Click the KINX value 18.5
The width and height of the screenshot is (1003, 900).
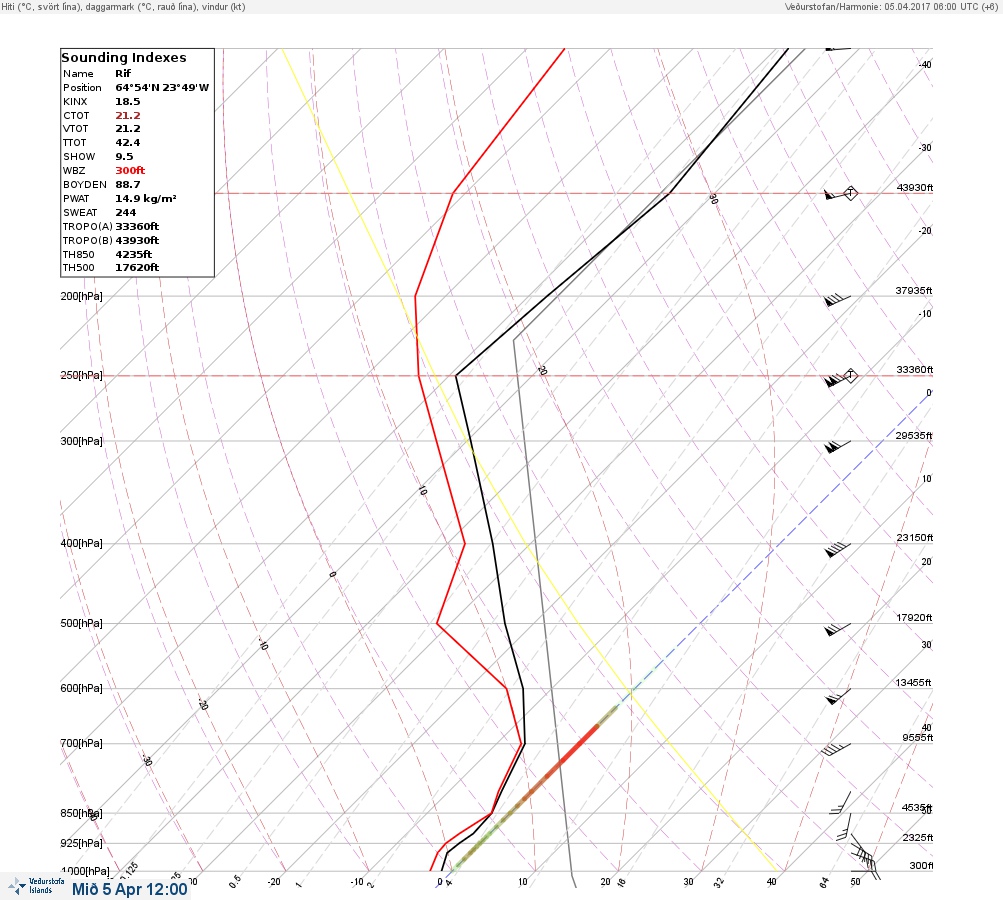pos(128,102)
